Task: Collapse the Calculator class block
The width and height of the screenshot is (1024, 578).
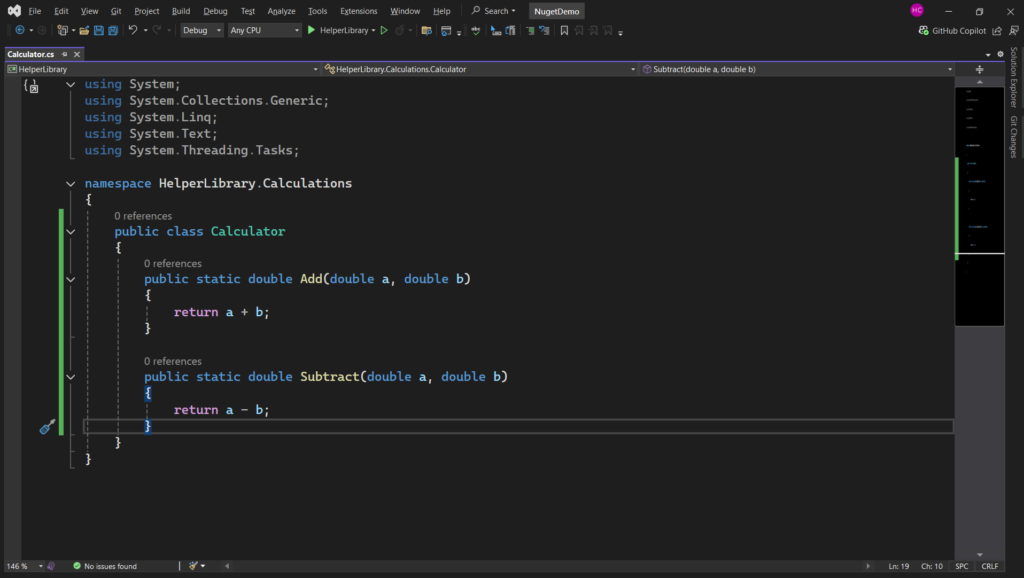Action: click(71, 232)
